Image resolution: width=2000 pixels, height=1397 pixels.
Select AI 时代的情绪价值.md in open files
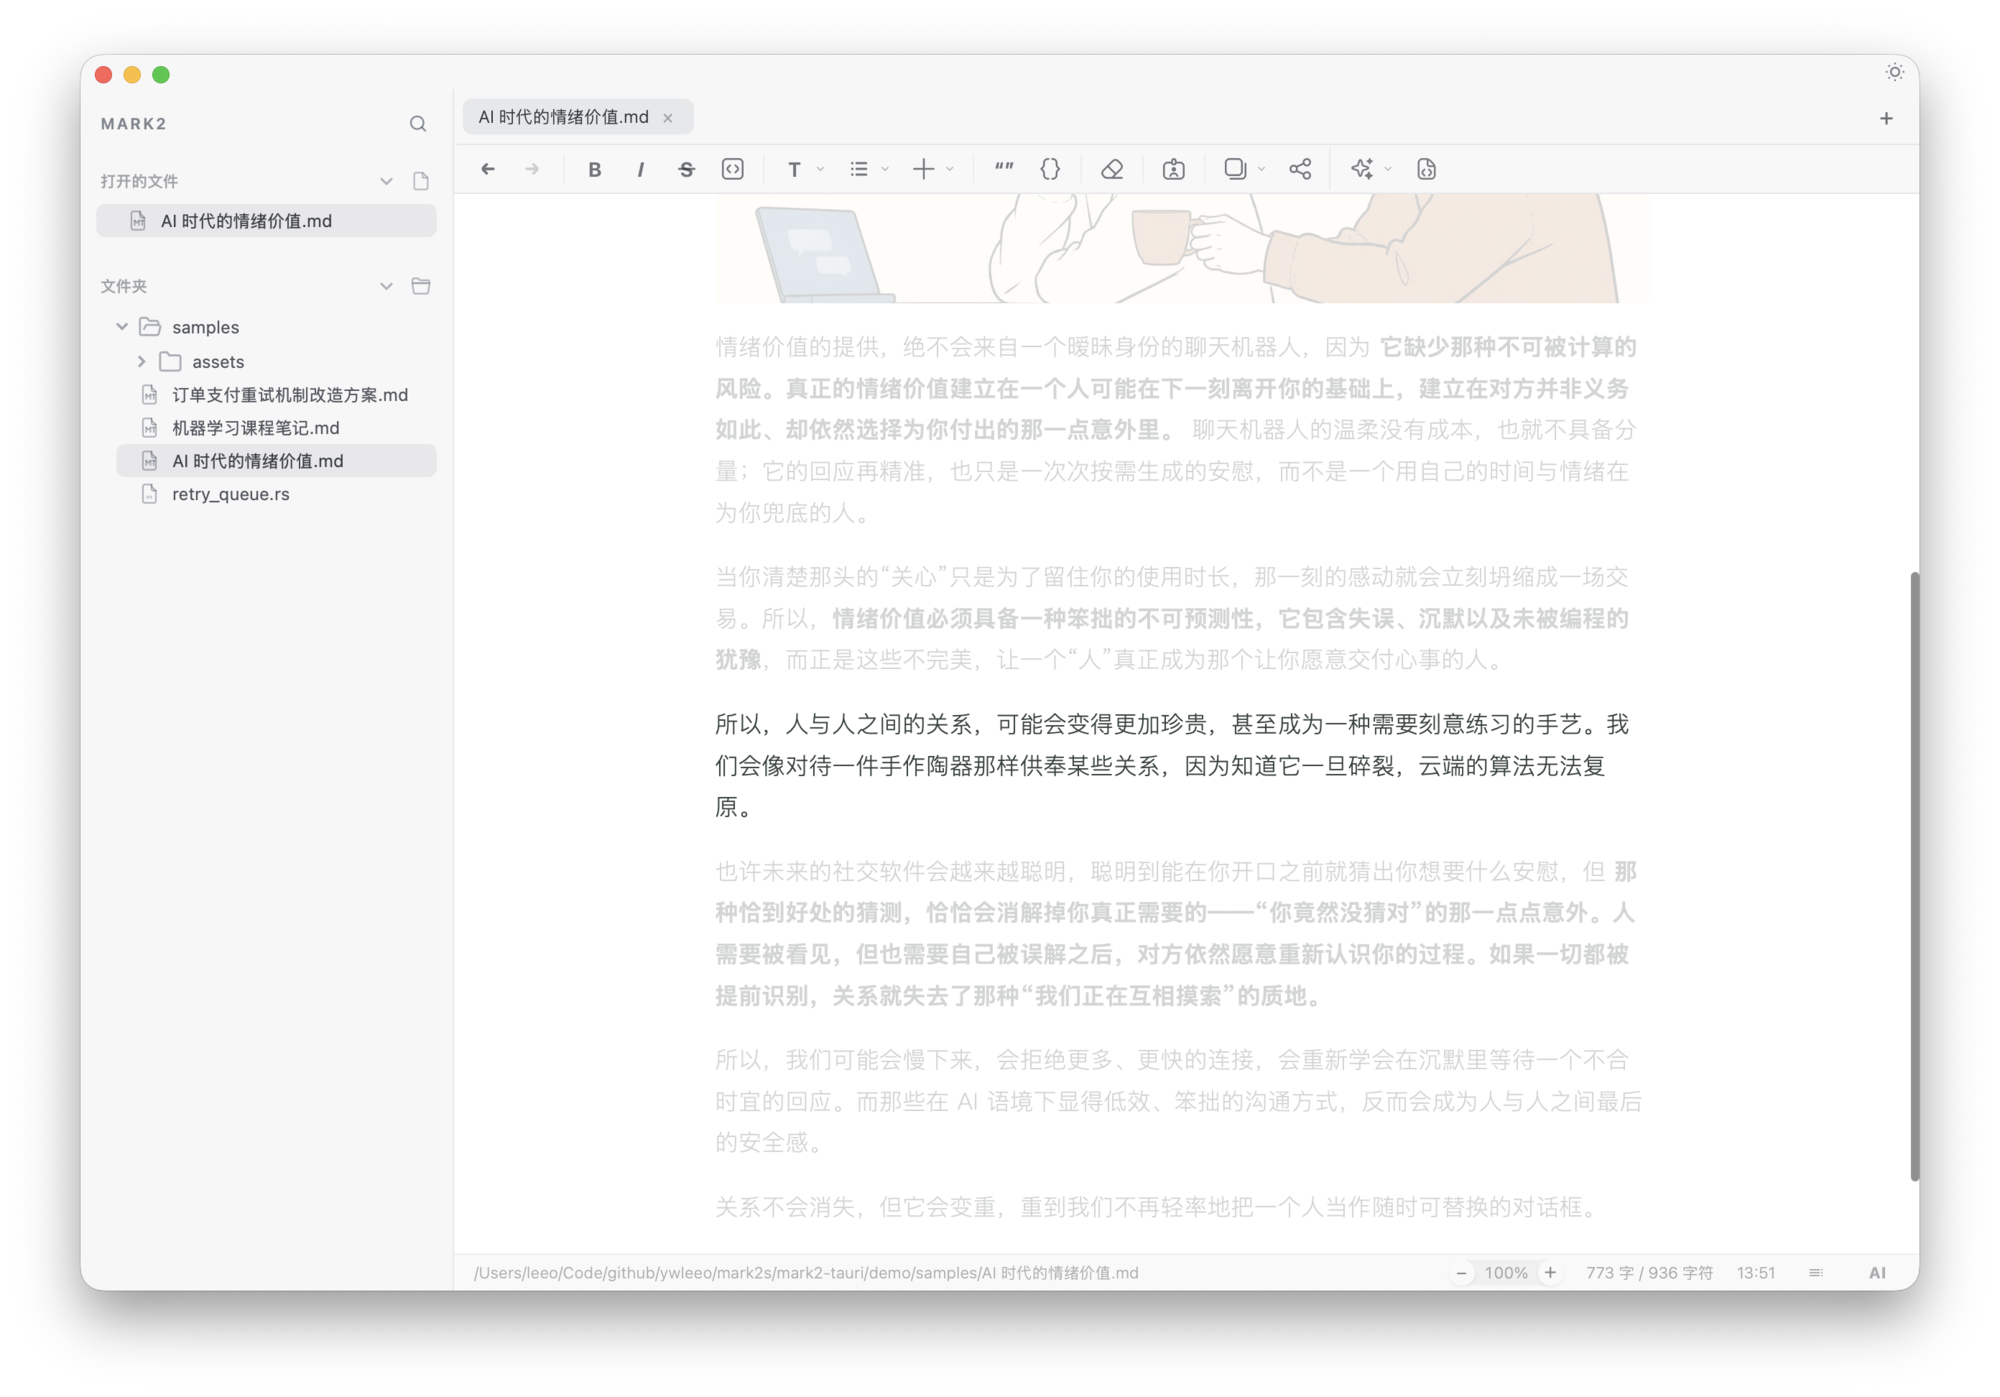[266, 221]
